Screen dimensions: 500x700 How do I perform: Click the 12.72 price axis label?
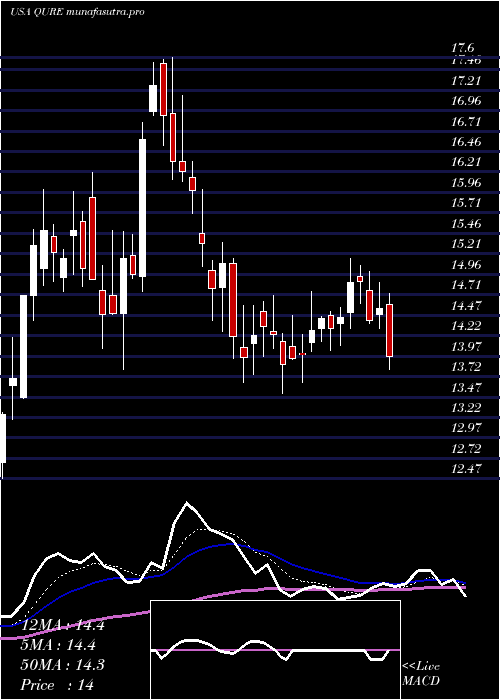pyautogui.click(x=466, y=448)
